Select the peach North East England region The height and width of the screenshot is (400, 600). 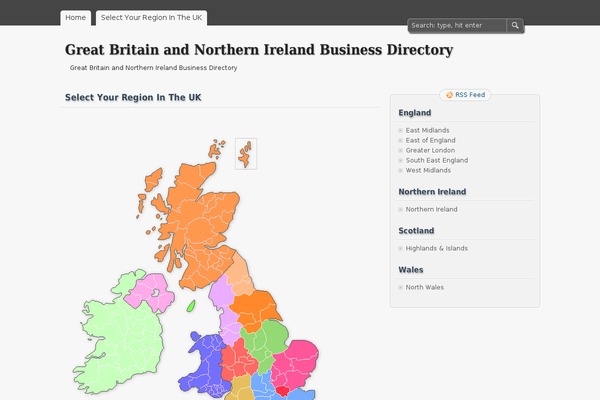[240, 274]
